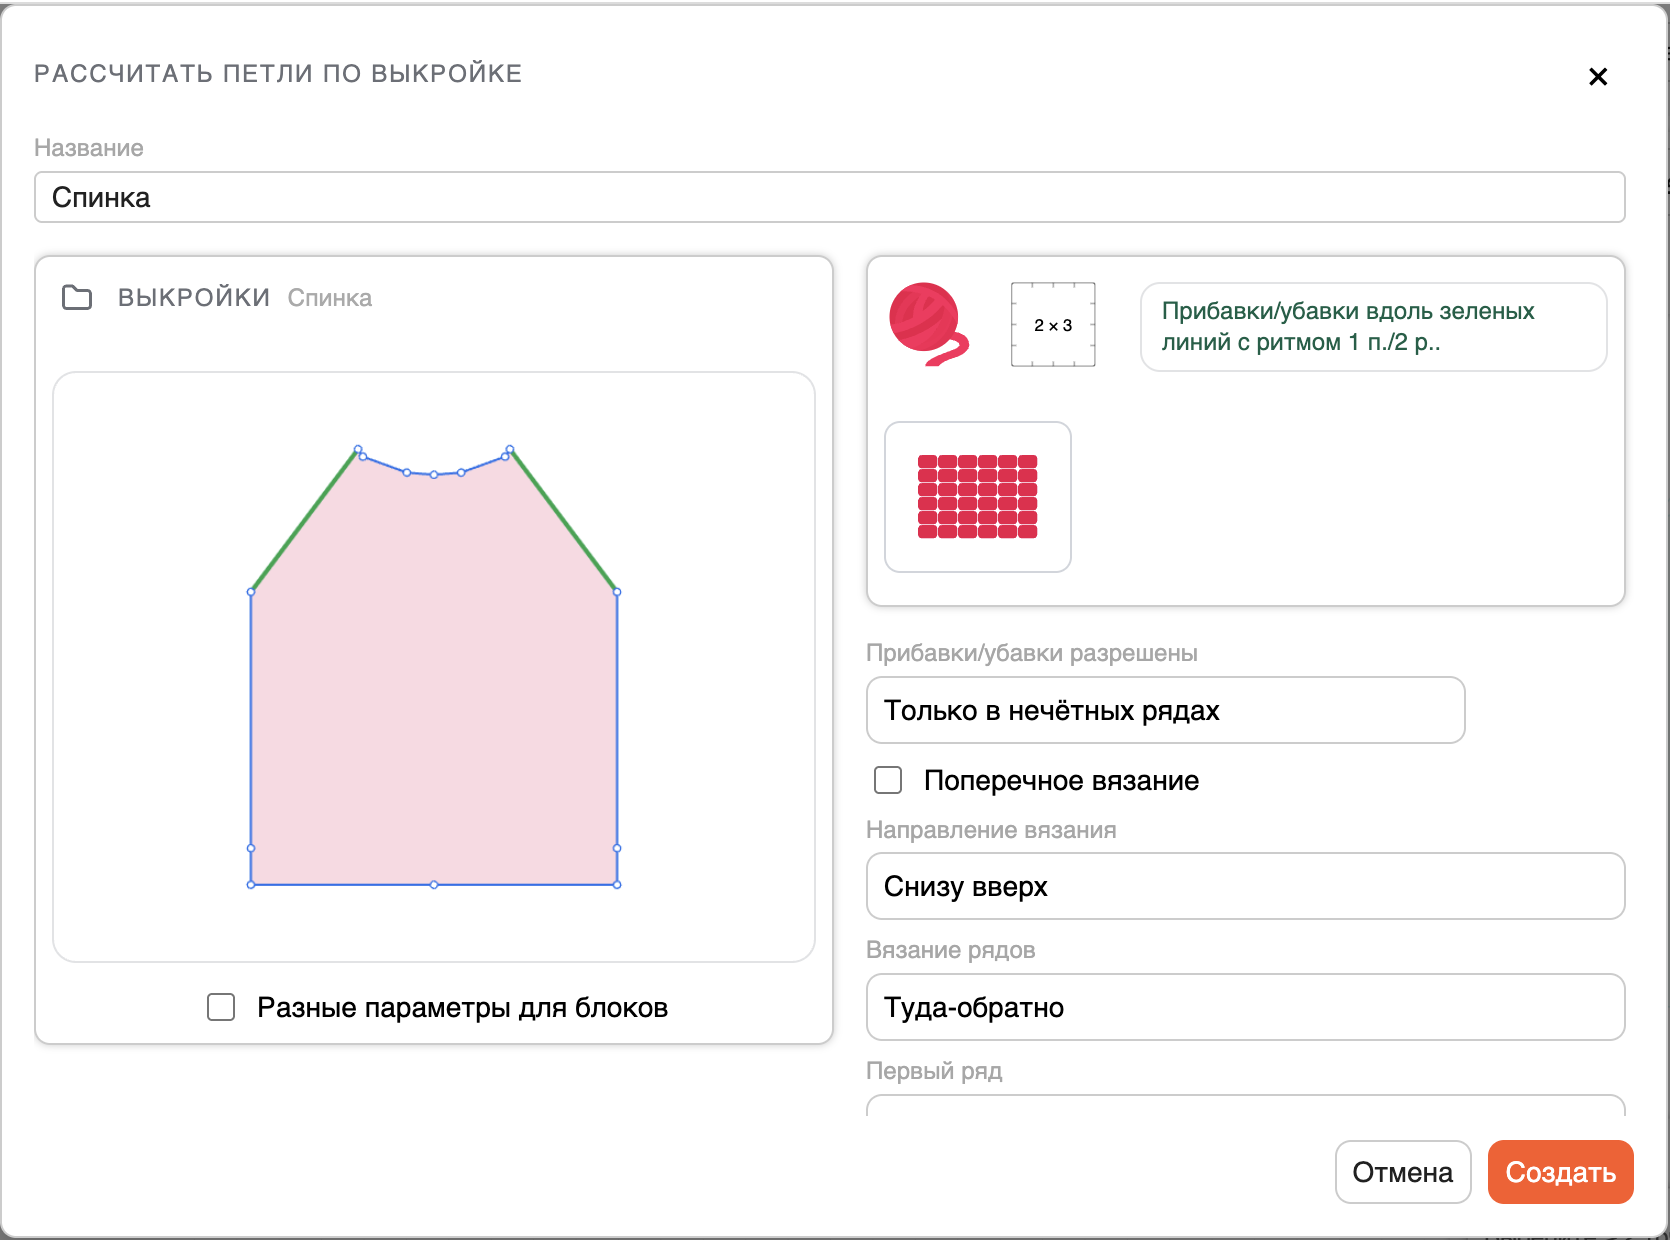The height and width of the screenshot is (1240, 1670).
Task: Expand the Снизу вверх direction dropdown
Action: tap(1245, 886)
